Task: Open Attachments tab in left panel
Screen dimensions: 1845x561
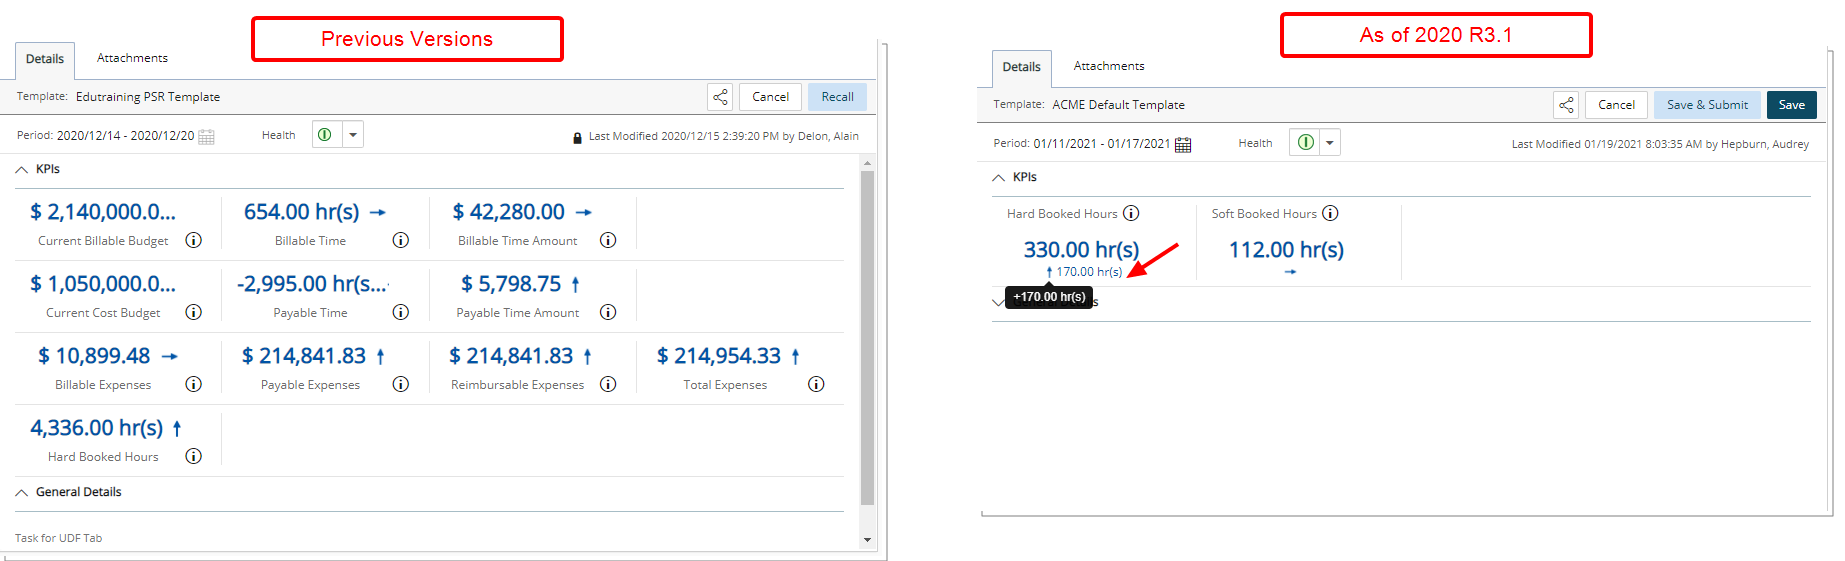Action: (x=132, y=58)
